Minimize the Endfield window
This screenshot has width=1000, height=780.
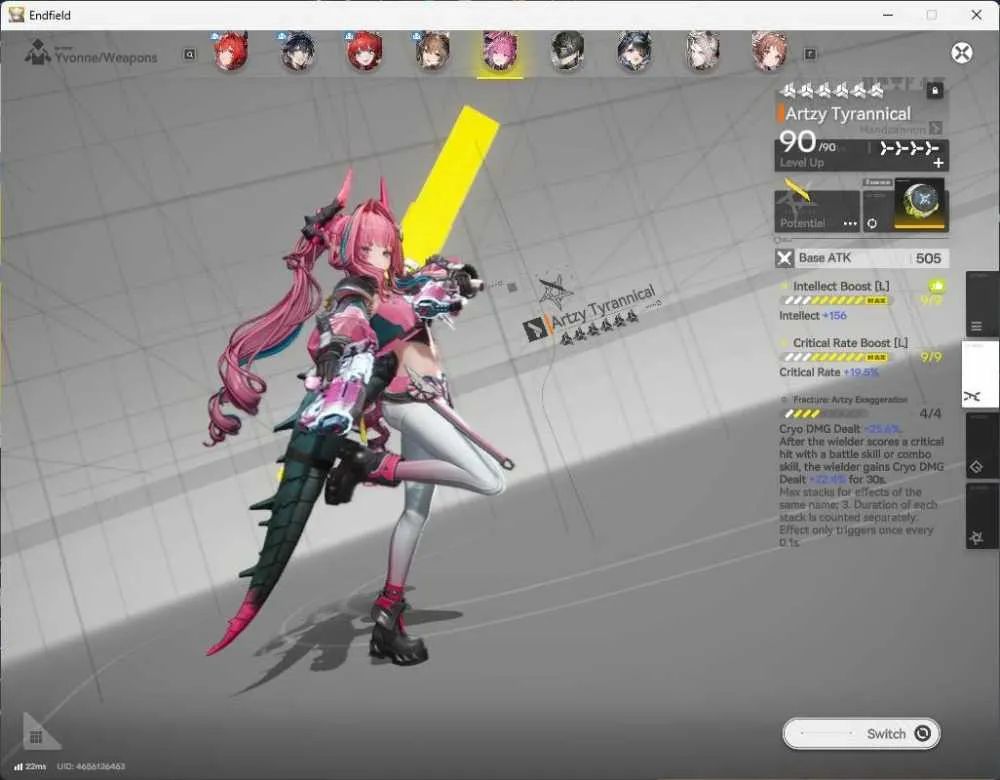coord(888,15)
